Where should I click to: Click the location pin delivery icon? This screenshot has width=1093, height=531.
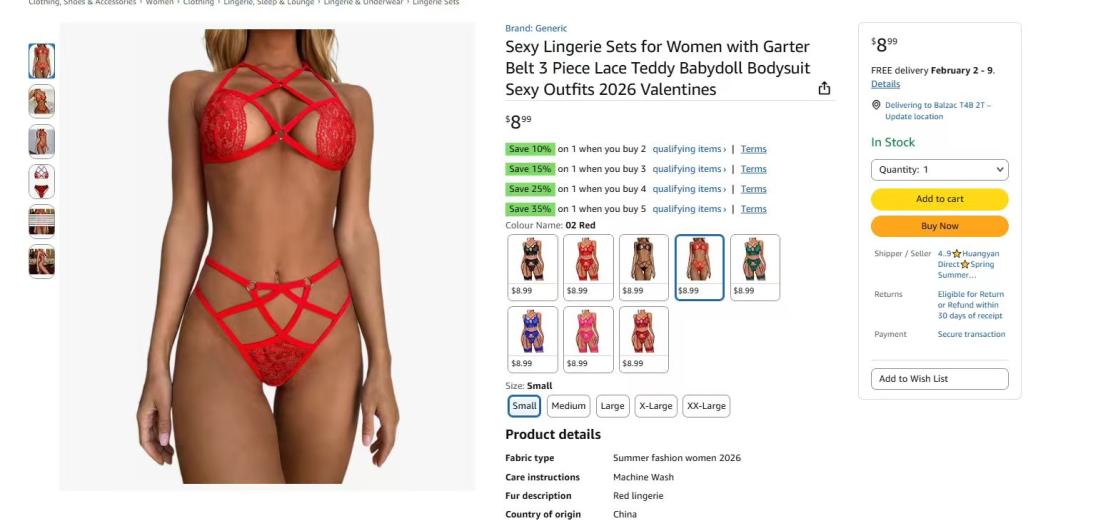coord(876,105)
